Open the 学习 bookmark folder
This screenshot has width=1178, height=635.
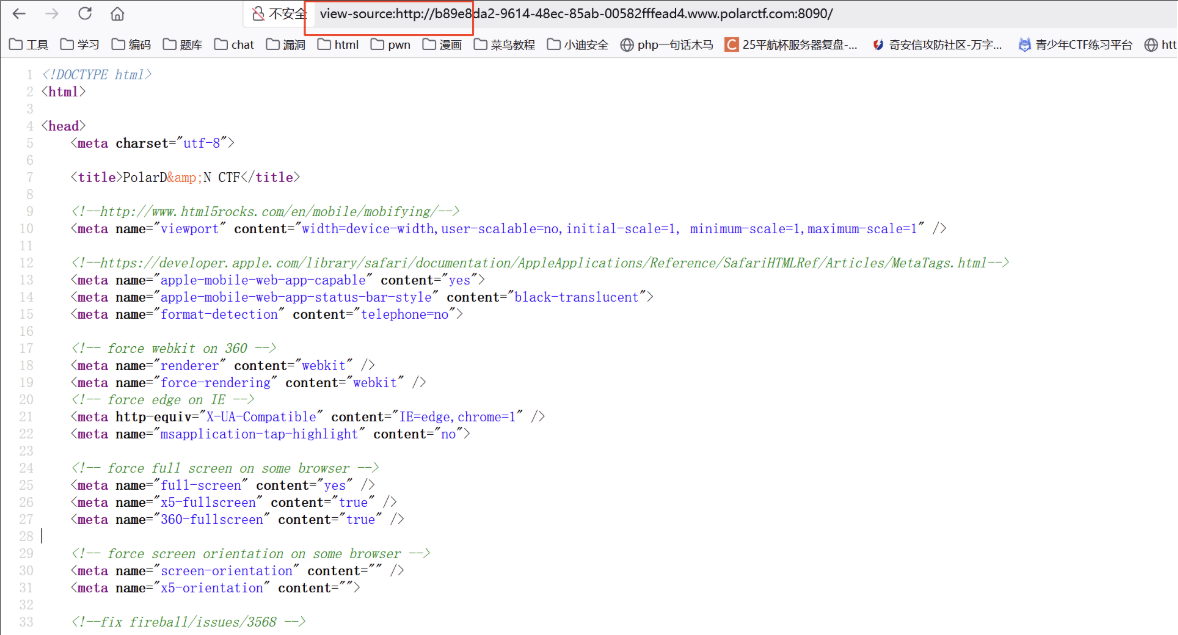click(80, 44)
